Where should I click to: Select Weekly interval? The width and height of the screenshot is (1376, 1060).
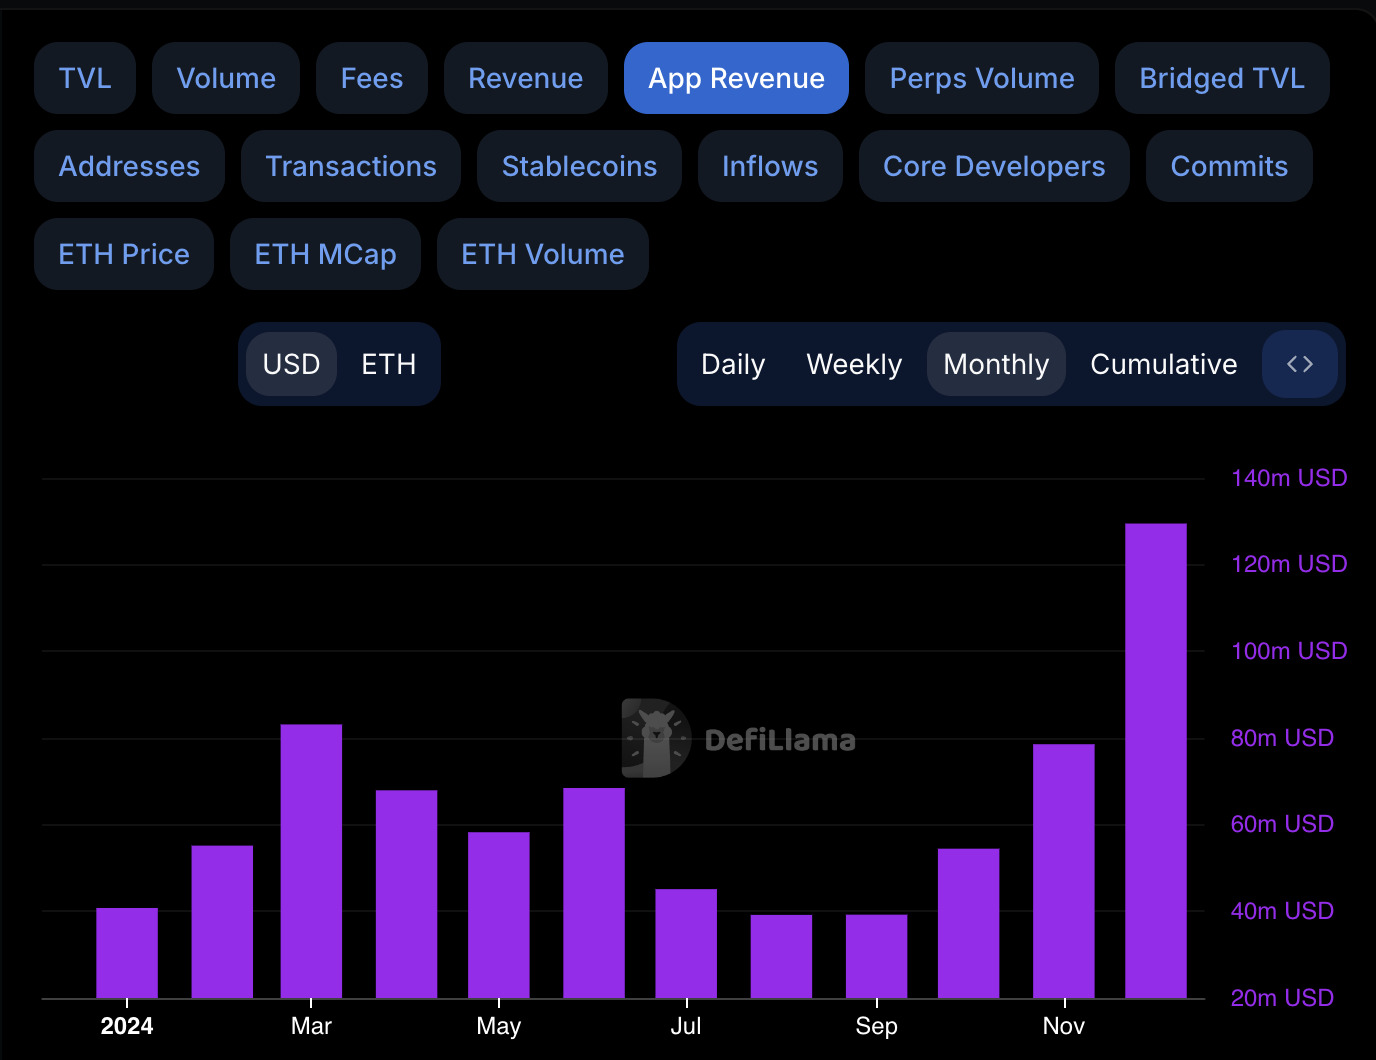(853, 364)
